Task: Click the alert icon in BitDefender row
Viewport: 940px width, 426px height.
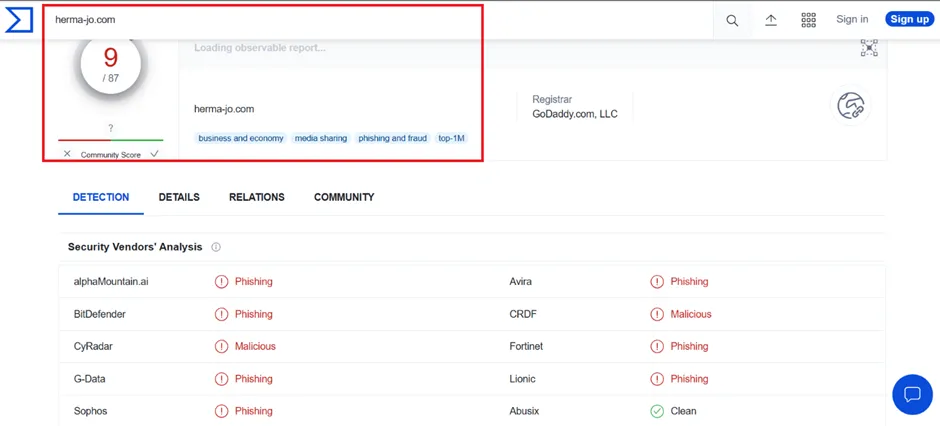Action: [x=221, y=314]
